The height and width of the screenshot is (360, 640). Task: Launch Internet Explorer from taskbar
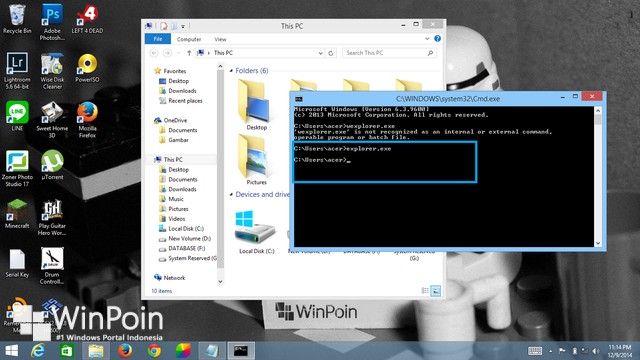coord(38,351)
